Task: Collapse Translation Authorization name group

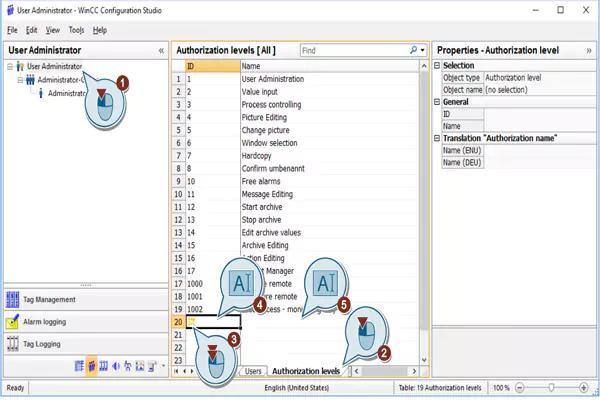Action: [437, 138]
